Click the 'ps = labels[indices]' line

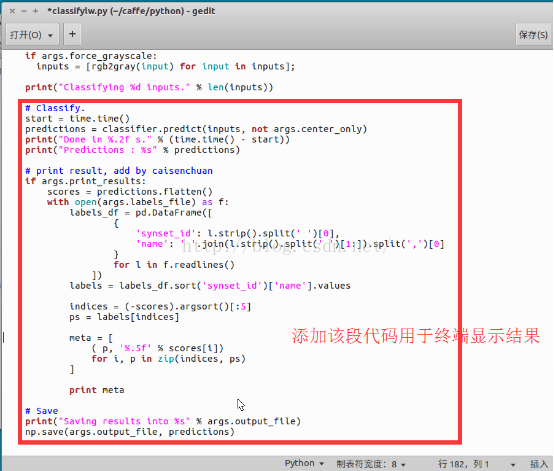[124, 317]
